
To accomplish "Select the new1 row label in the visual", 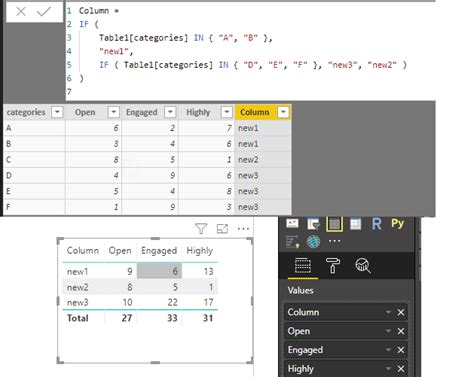I will [77, 271].
